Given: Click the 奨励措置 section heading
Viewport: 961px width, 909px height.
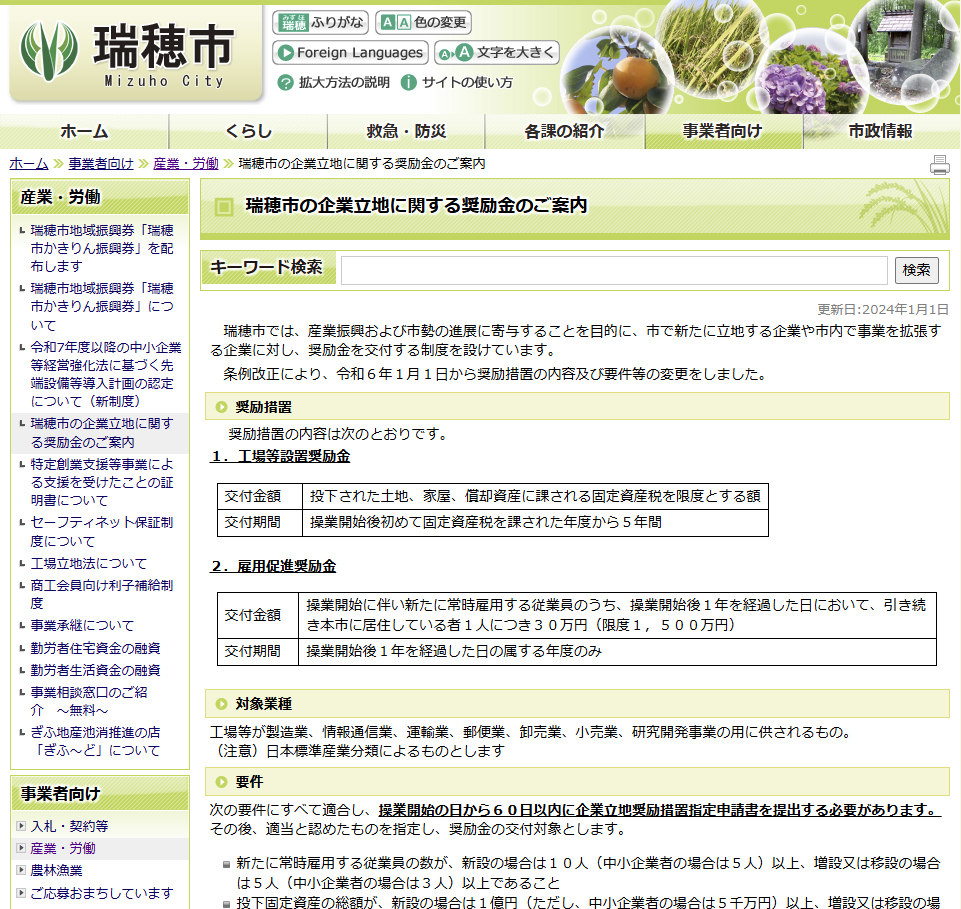Looking at the screenshot, I should pyautogui.click(x=264, y=407).
